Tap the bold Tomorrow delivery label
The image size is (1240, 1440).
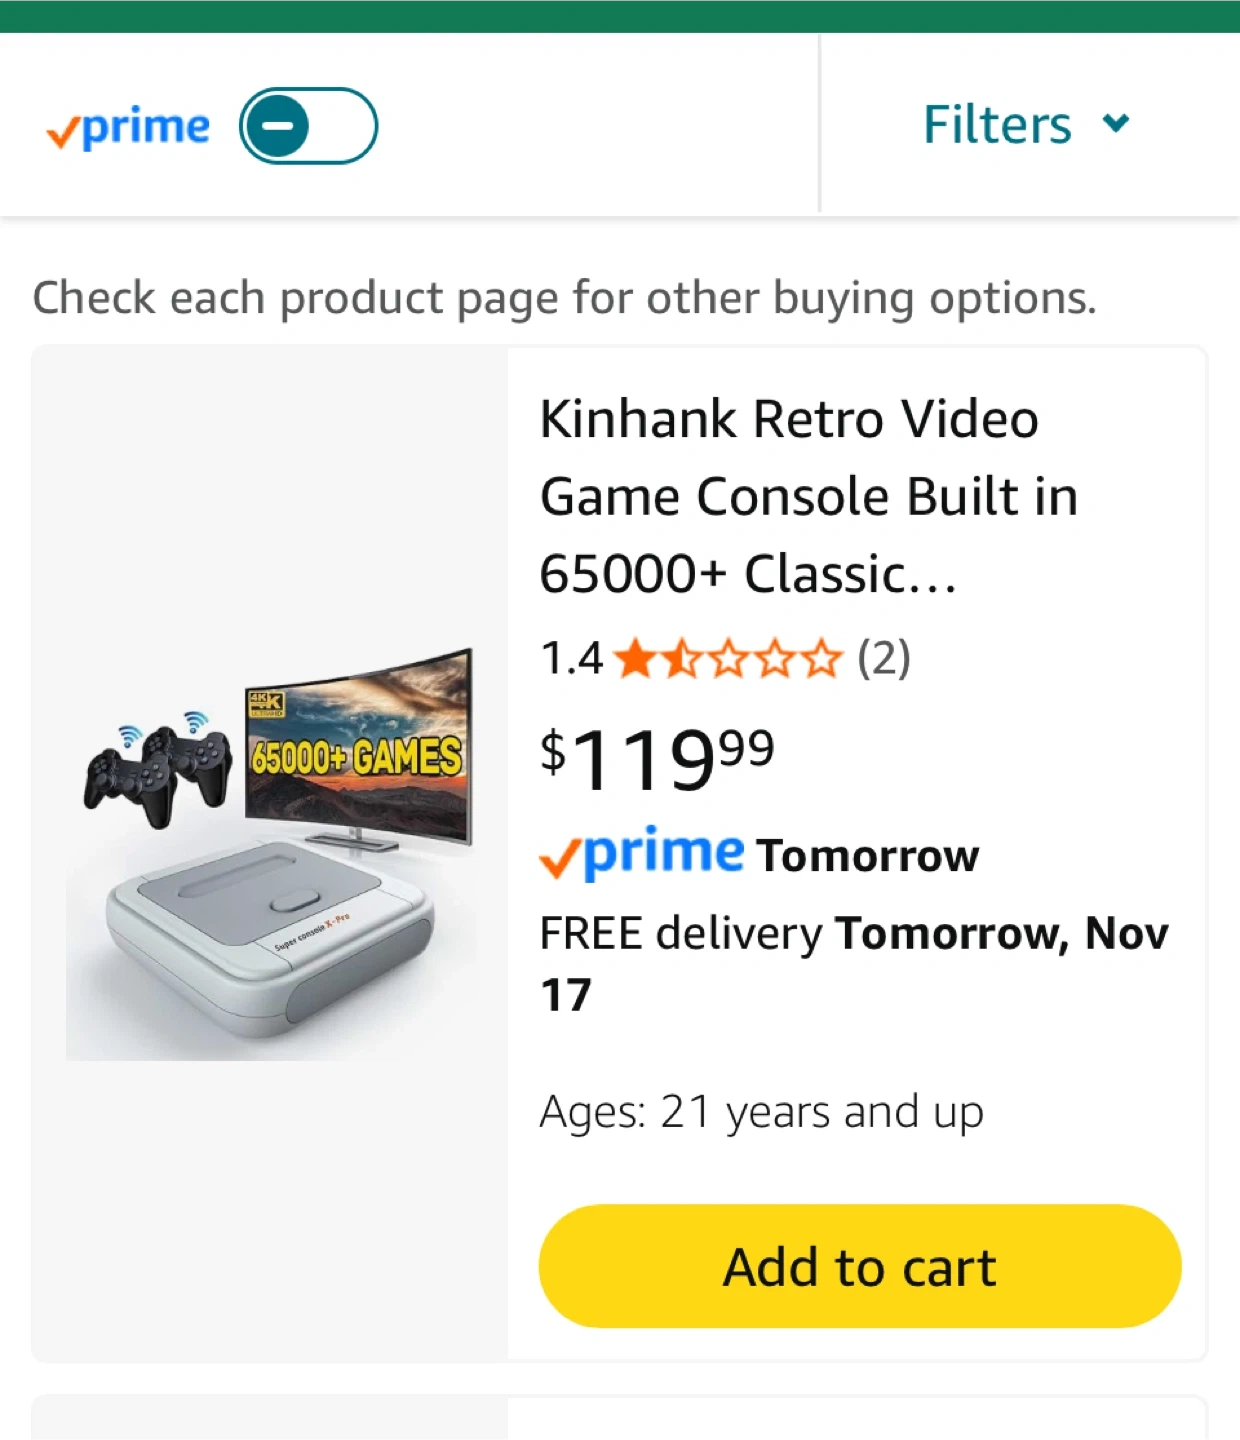[x=867, y=856]
